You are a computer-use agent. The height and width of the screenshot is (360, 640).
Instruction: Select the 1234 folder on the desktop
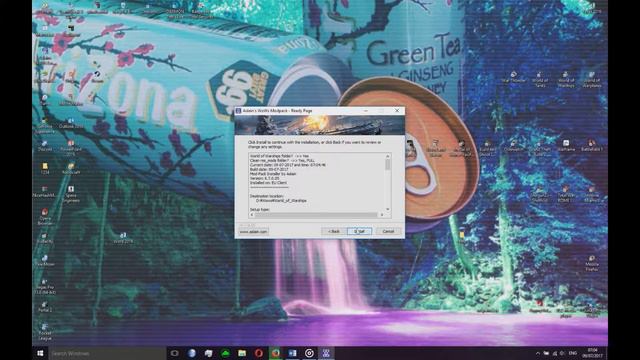pos(44,169)
